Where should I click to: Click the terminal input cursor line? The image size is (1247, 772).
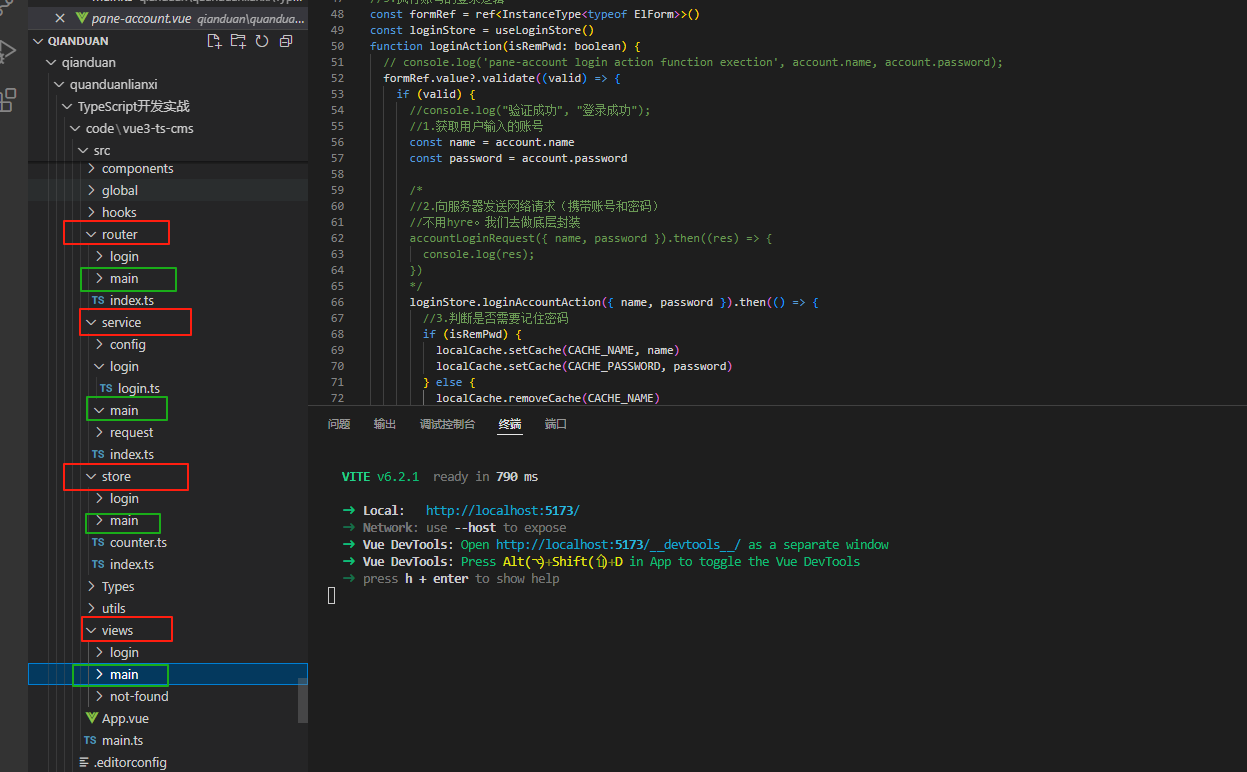pyautogui.click(x=332, y=595)
